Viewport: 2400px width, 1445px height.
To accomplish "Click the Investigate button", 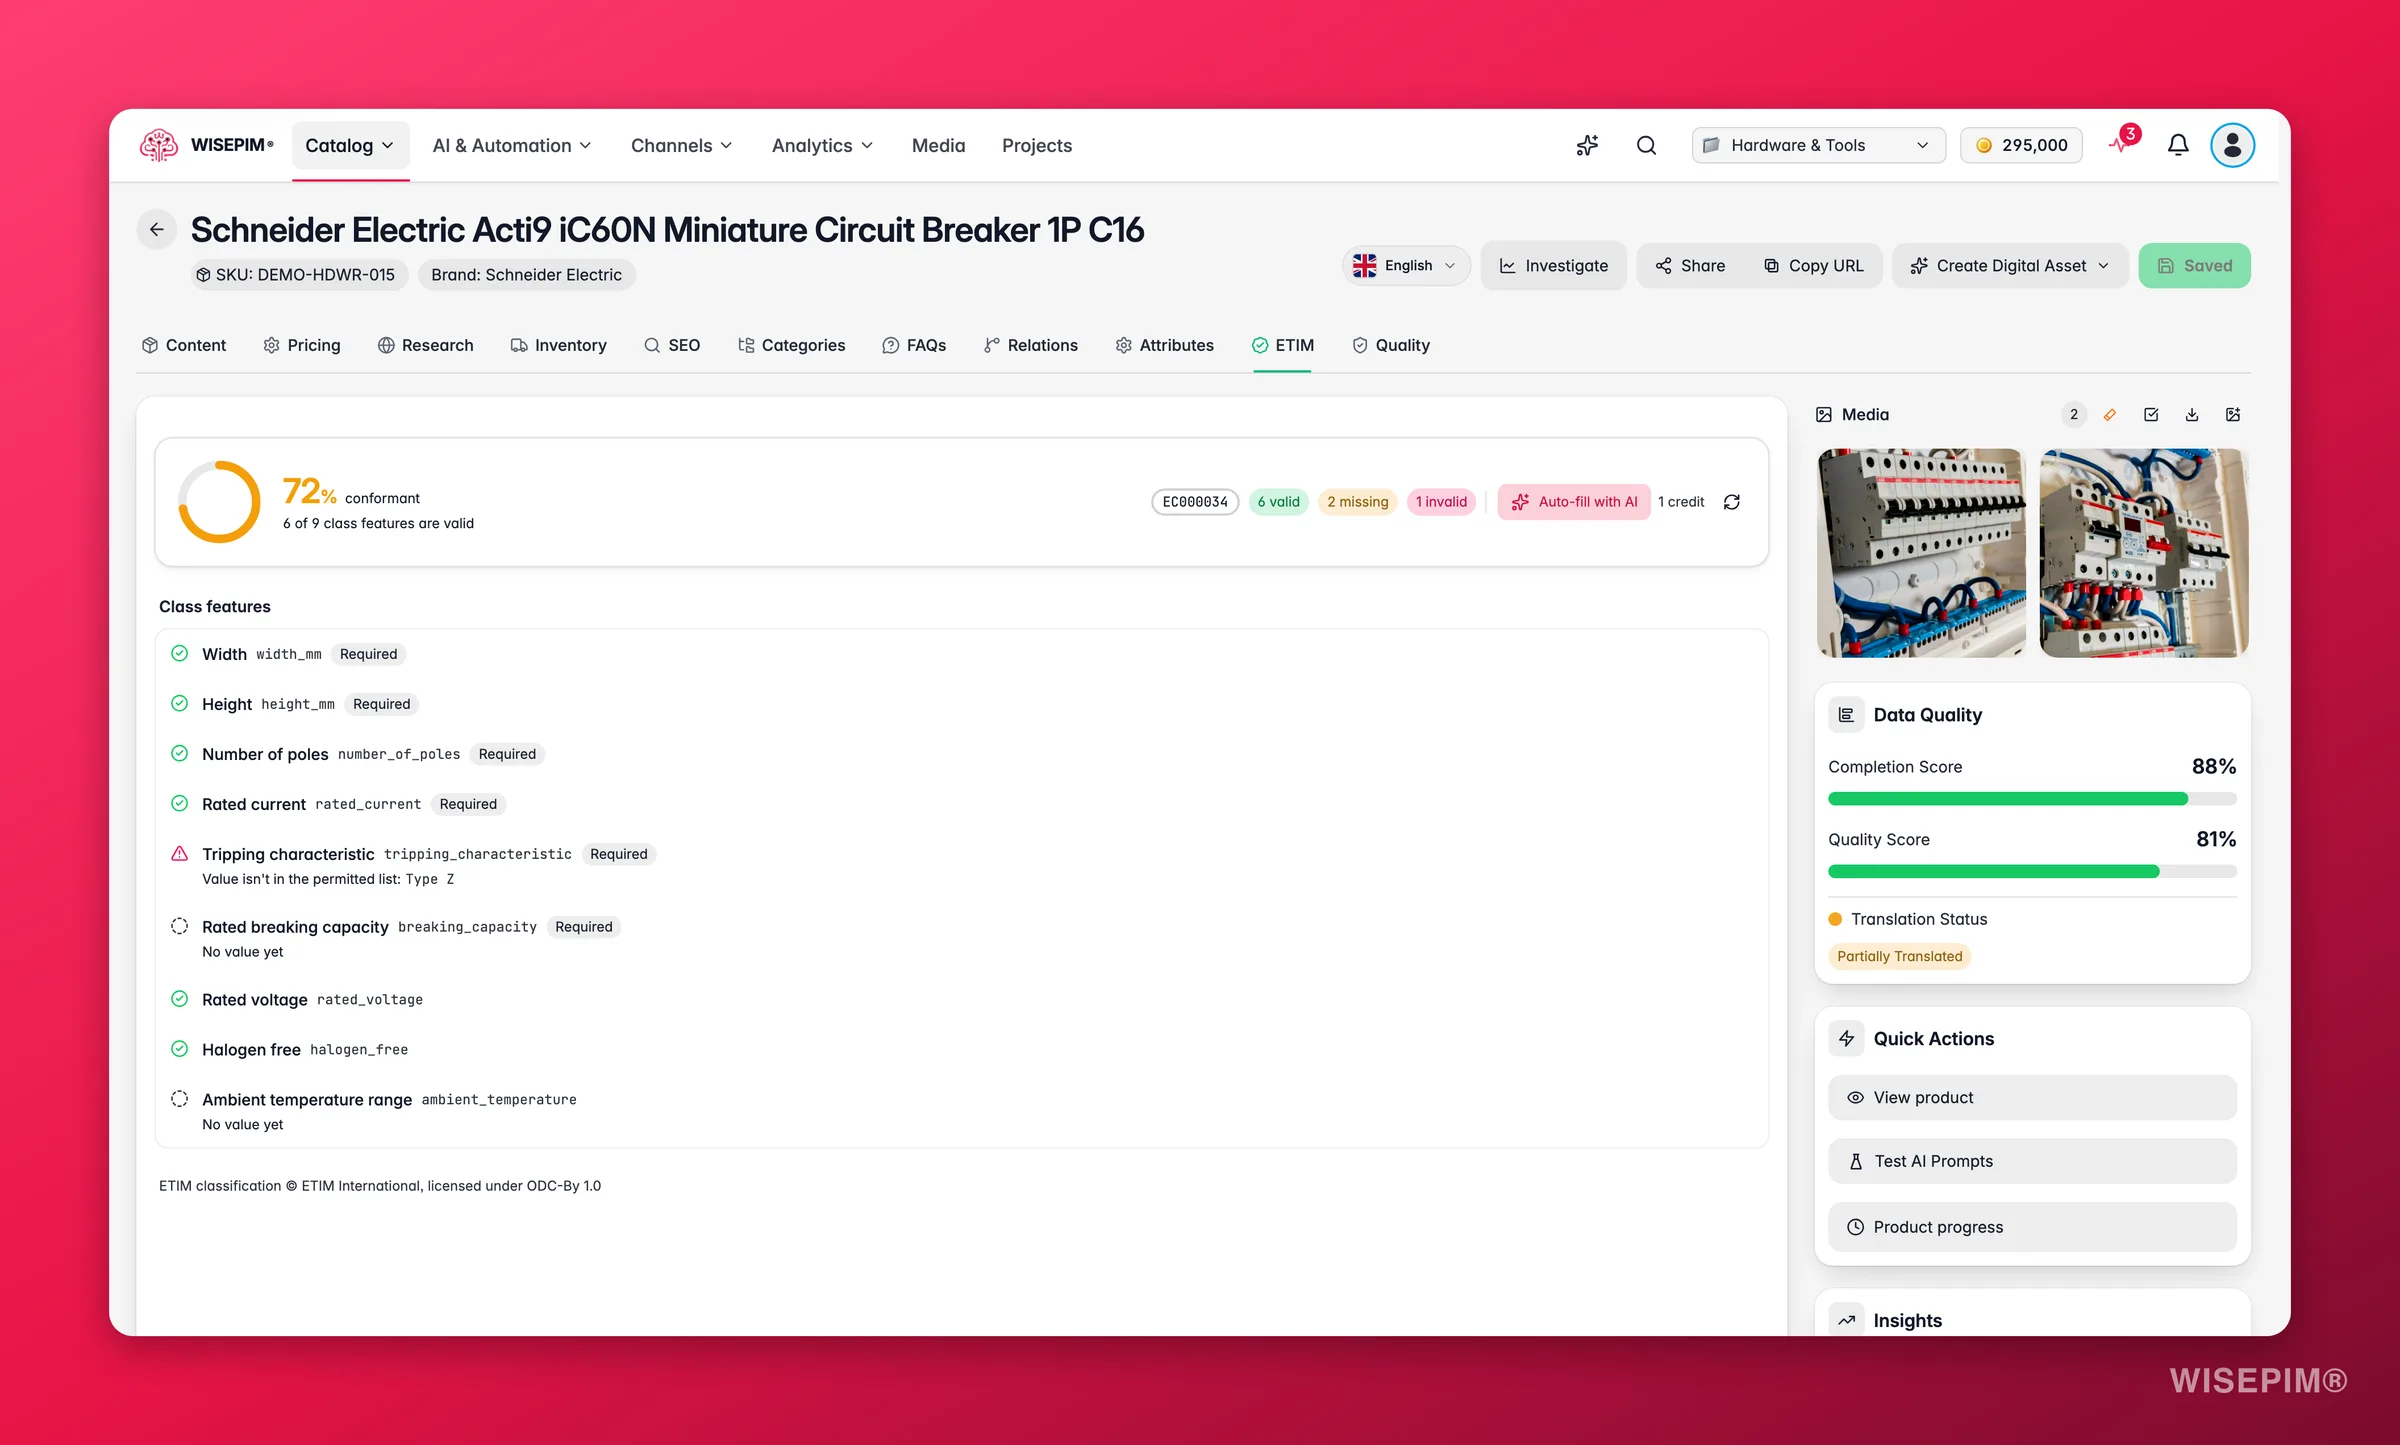I will click(x=1553, y=265).
